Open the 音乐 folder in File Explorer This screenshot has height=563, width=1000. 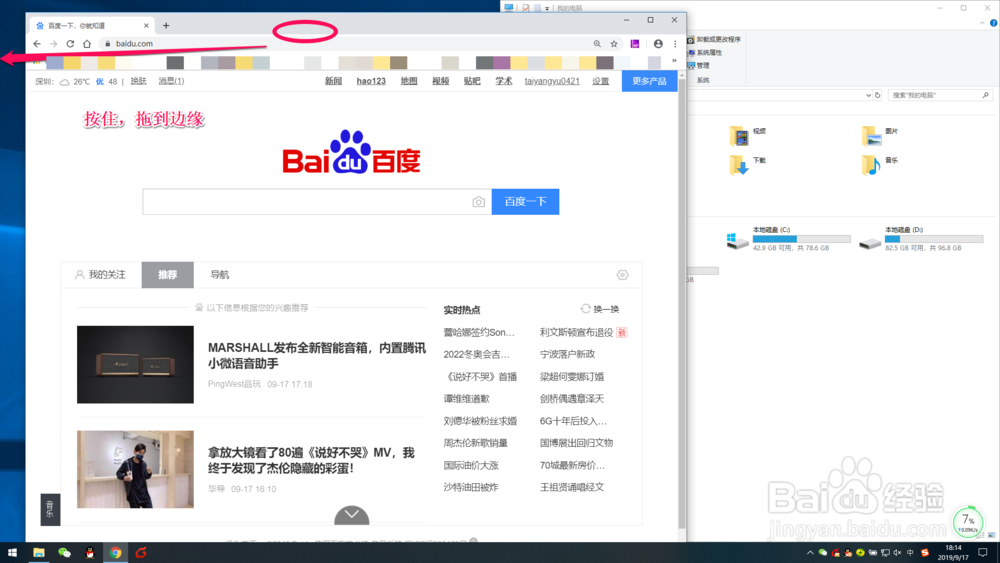879,165
